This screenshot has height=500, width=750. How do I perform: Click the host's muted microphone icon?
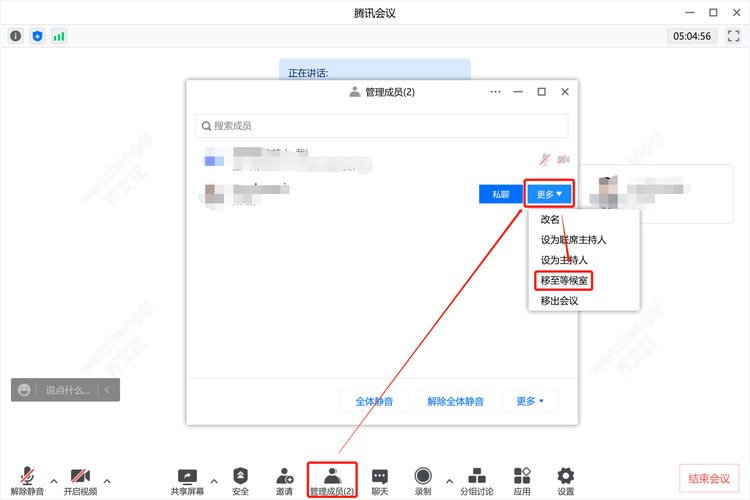pyautogui.click(x=544, y=159)
